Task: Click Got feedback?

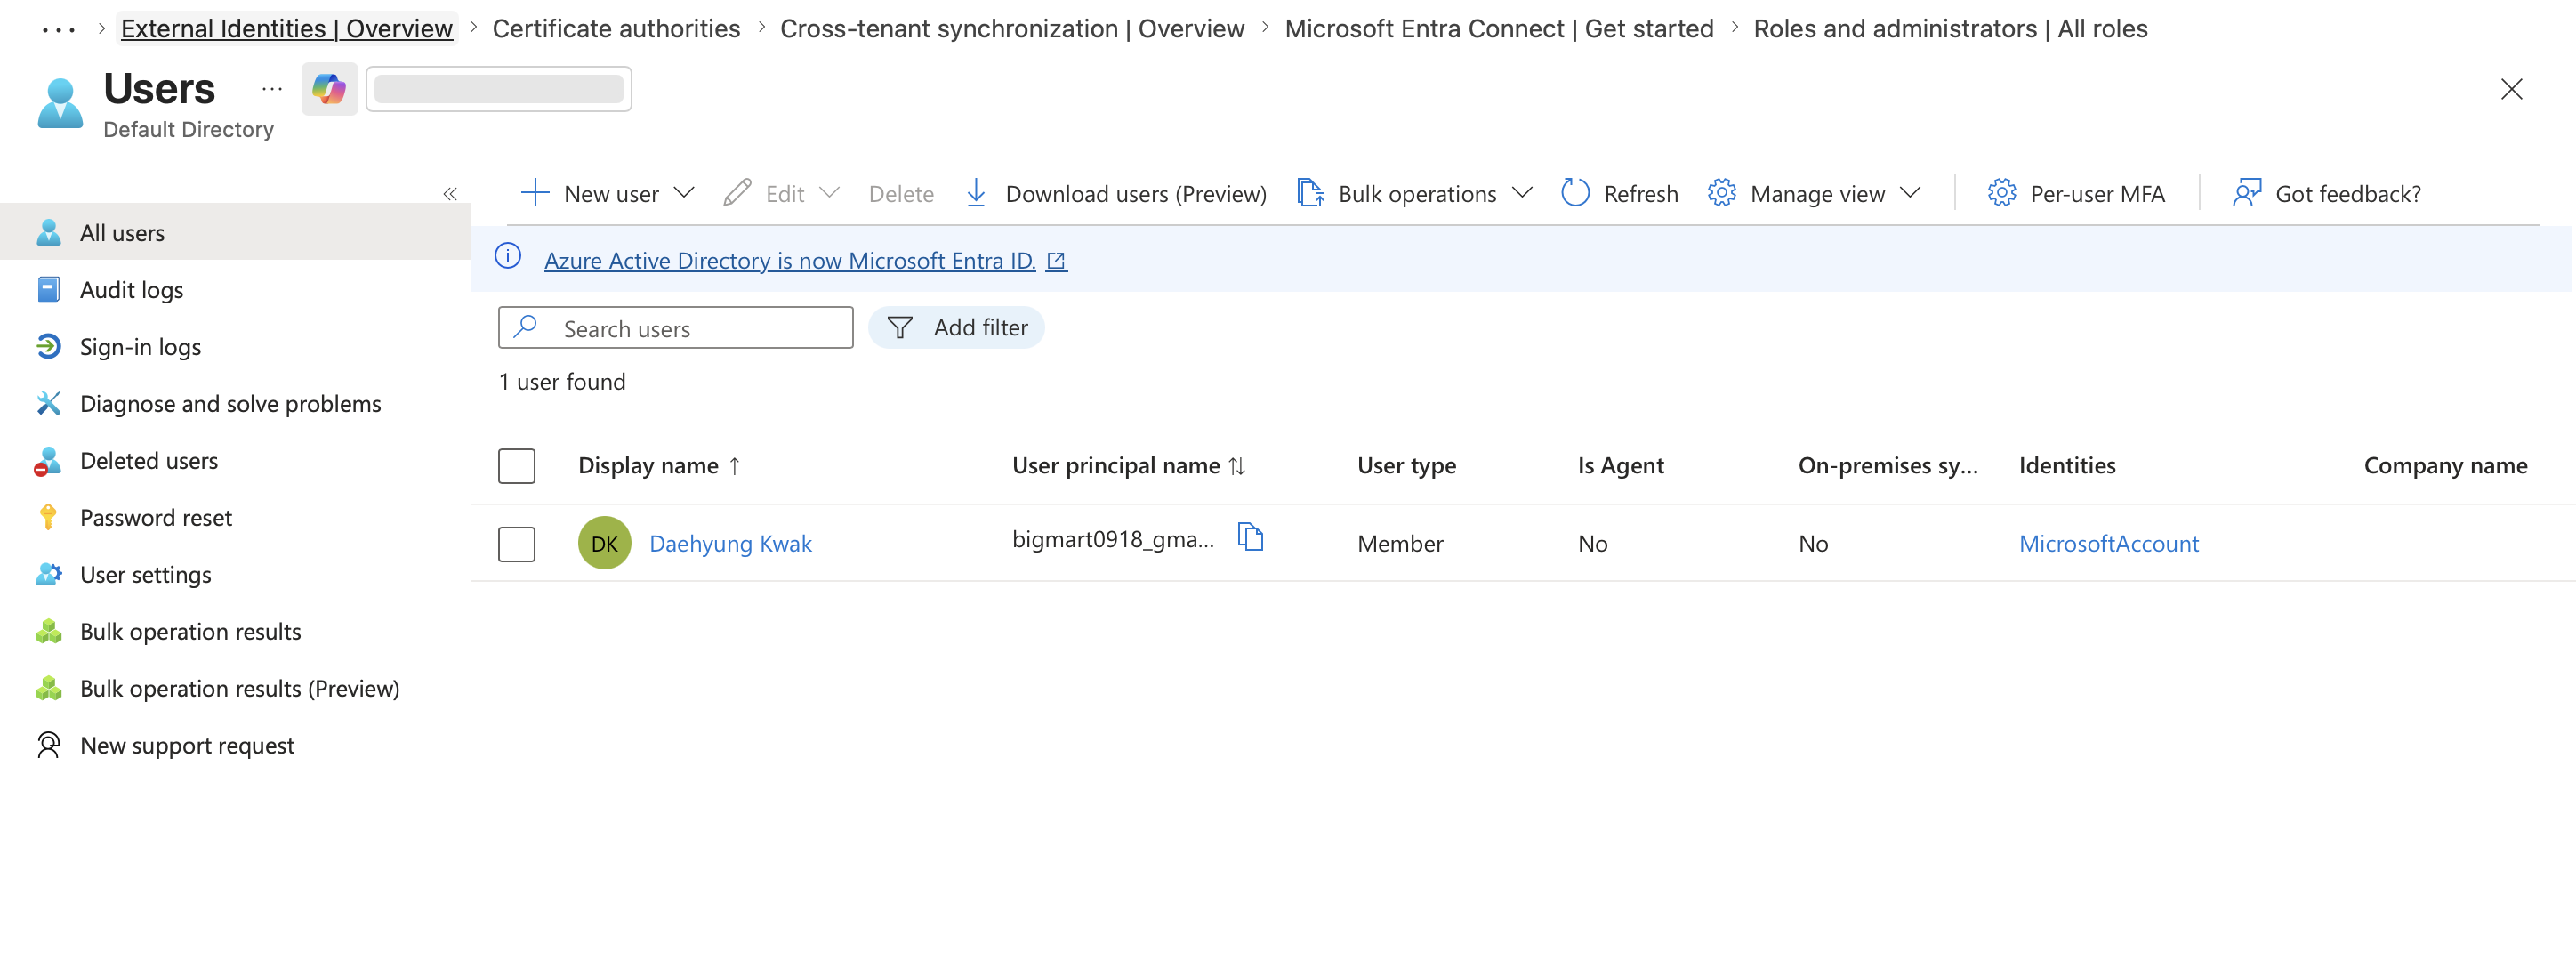Action: 2326,194
